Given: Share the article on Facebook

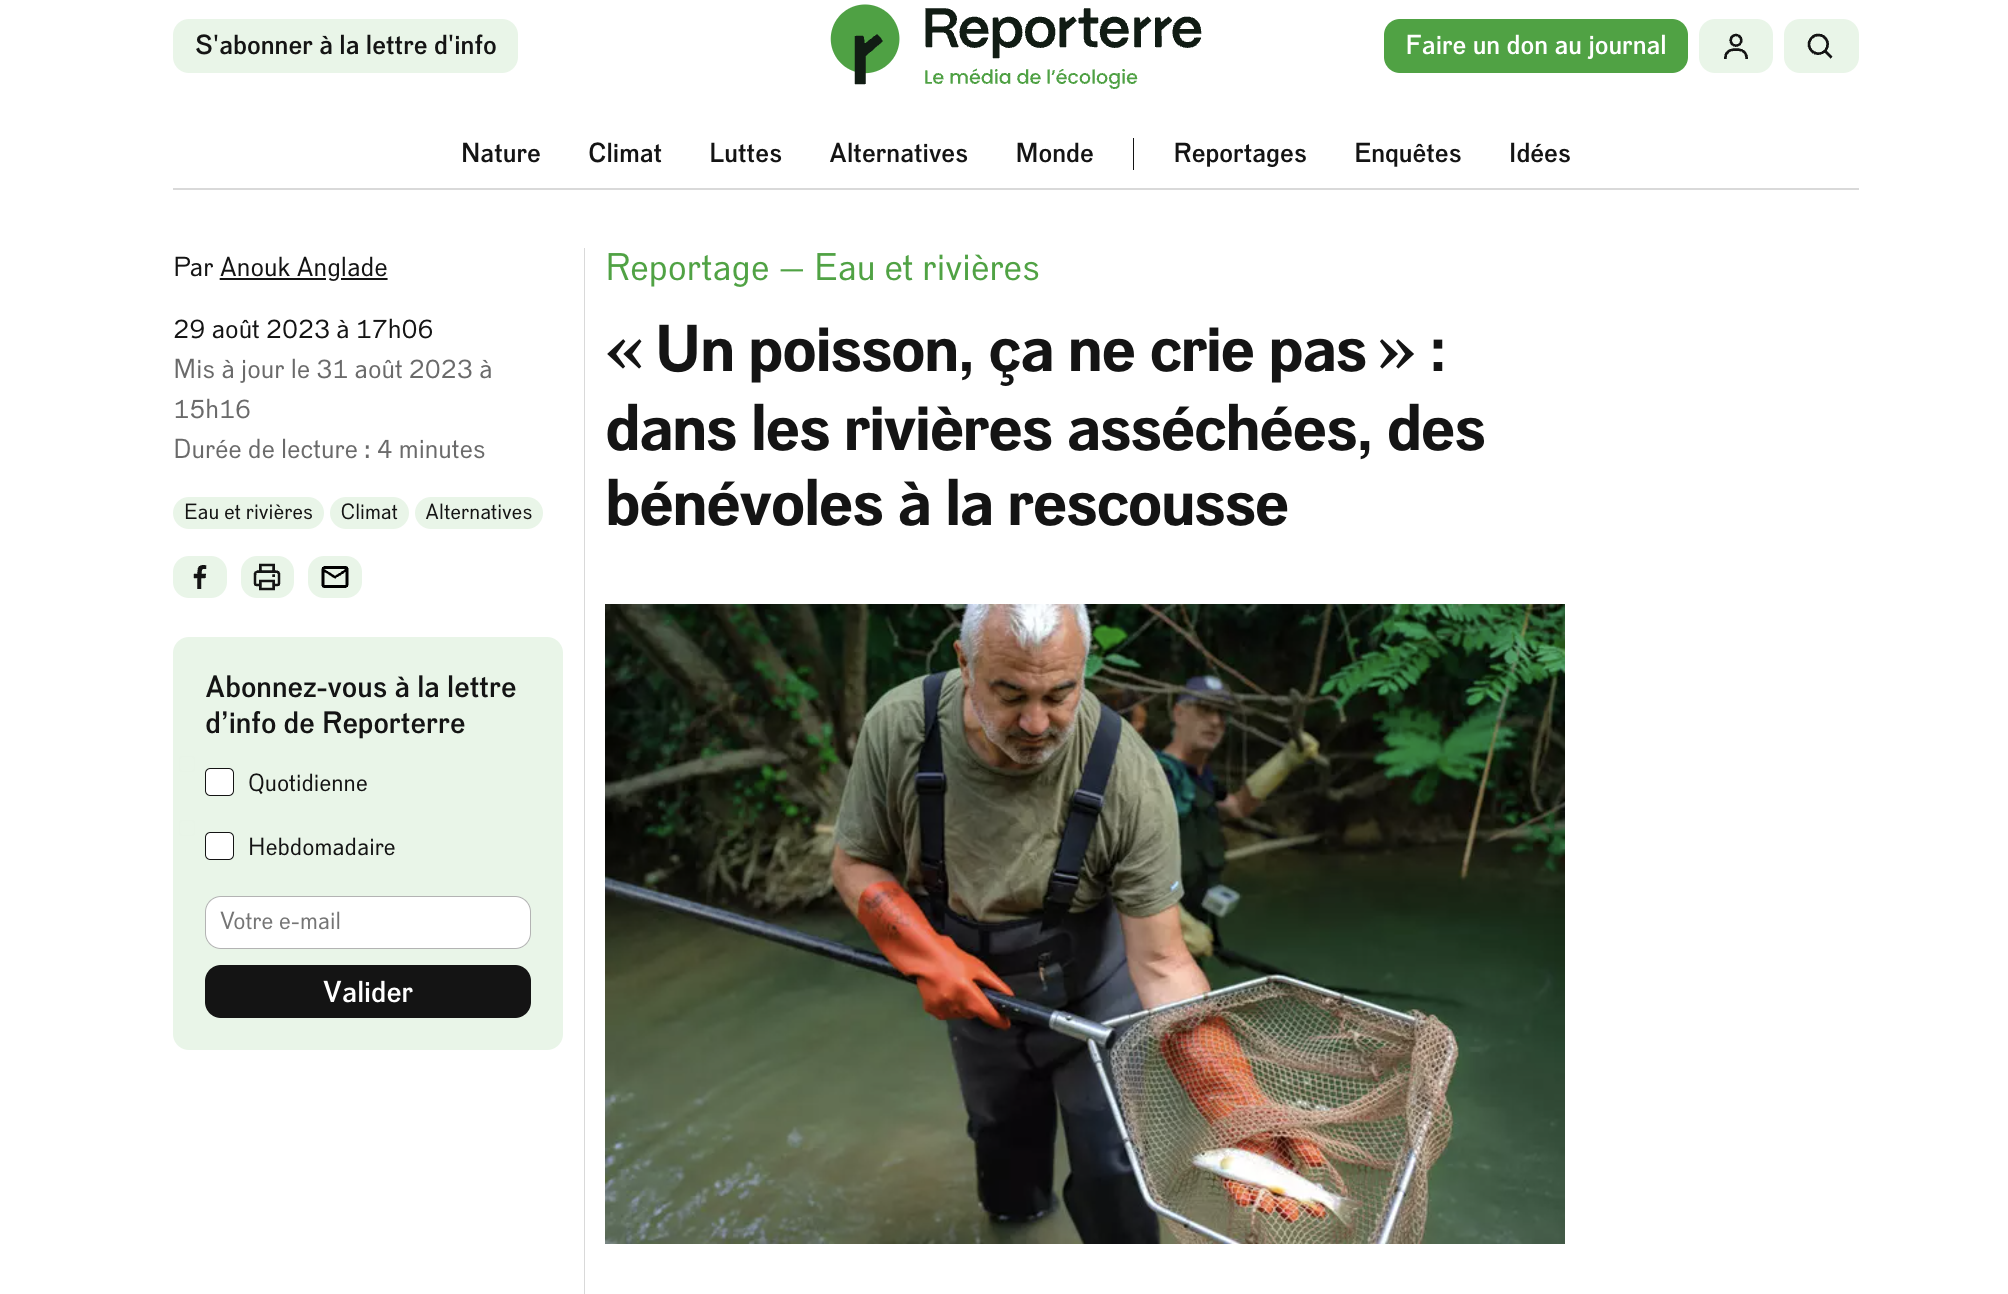Looking at the screenshot, I should click(x=200, y=577).
